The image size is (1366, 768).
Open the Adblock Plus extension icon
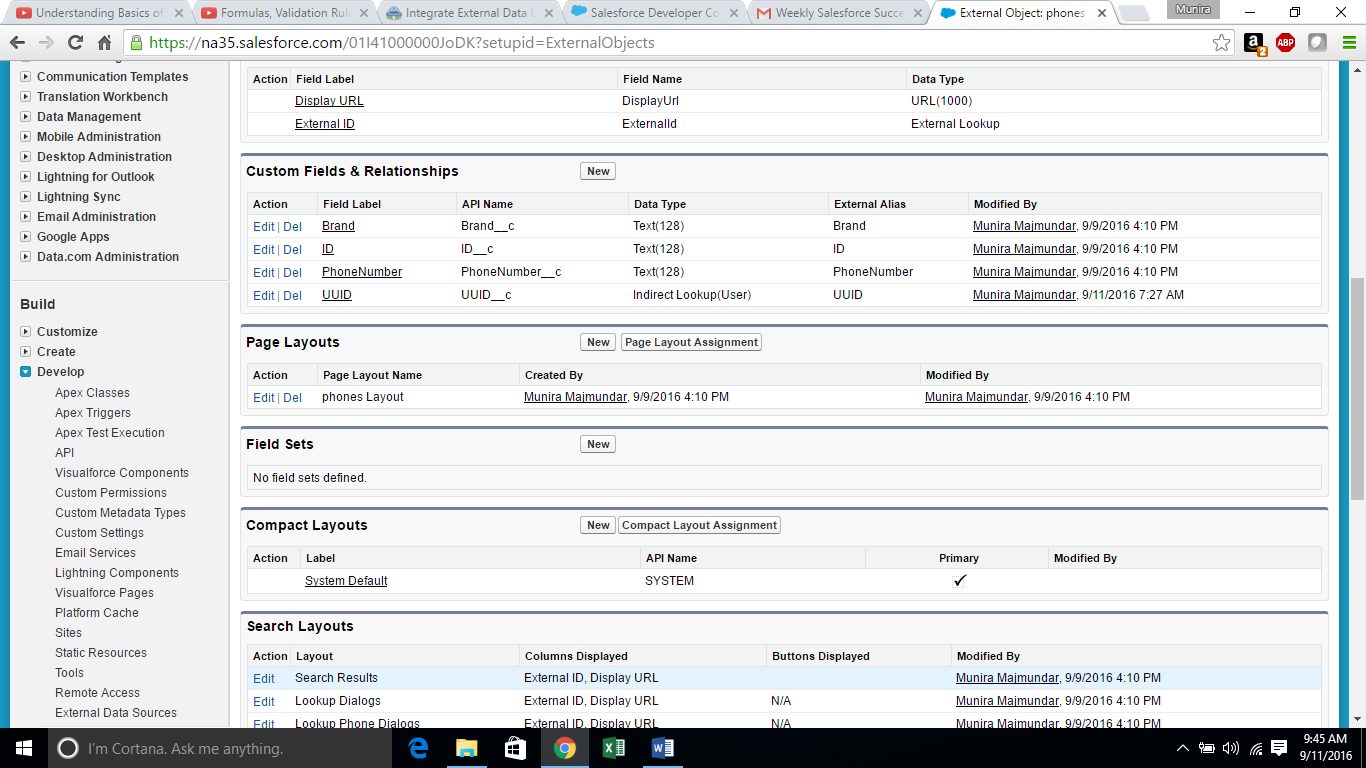pyautogui.click(x=1285, y=43)
